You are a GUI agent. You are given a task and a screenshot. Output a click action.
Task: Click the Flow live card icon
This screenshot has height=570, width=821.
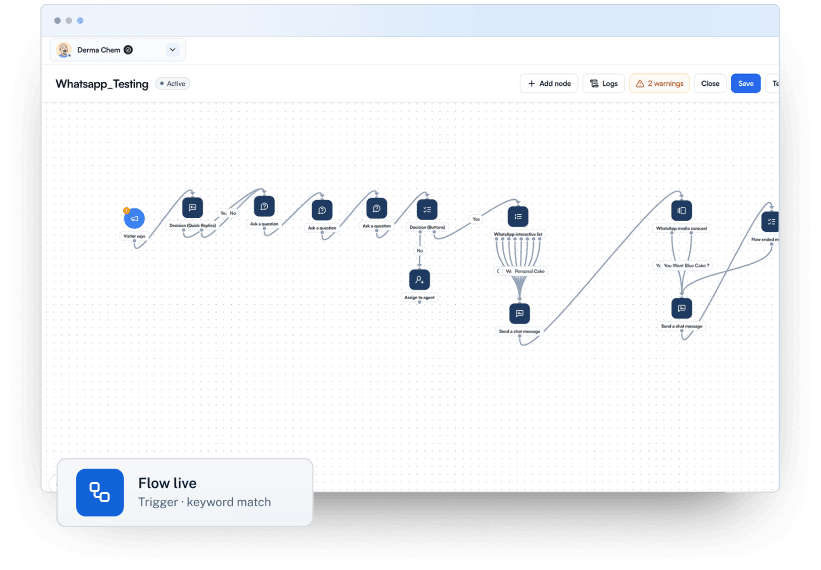click(99, 492)
